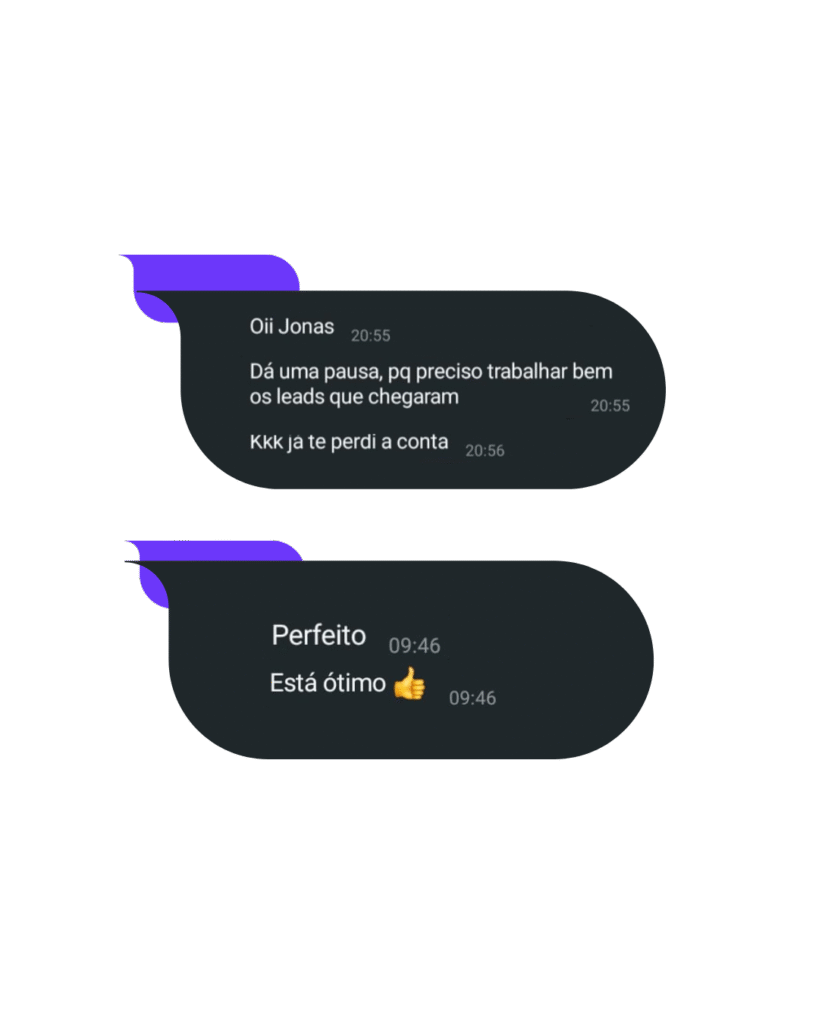The image size is (819, 1024).
Task: Select the 'Kkk já te perdi a conta' message
Action: pos(349,442)
